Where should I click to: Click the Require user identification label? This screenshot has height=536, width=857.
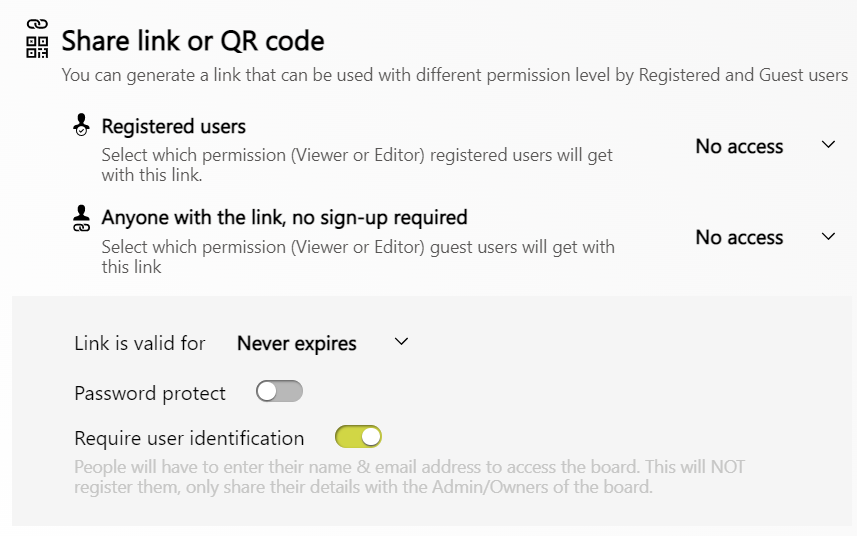189,438
